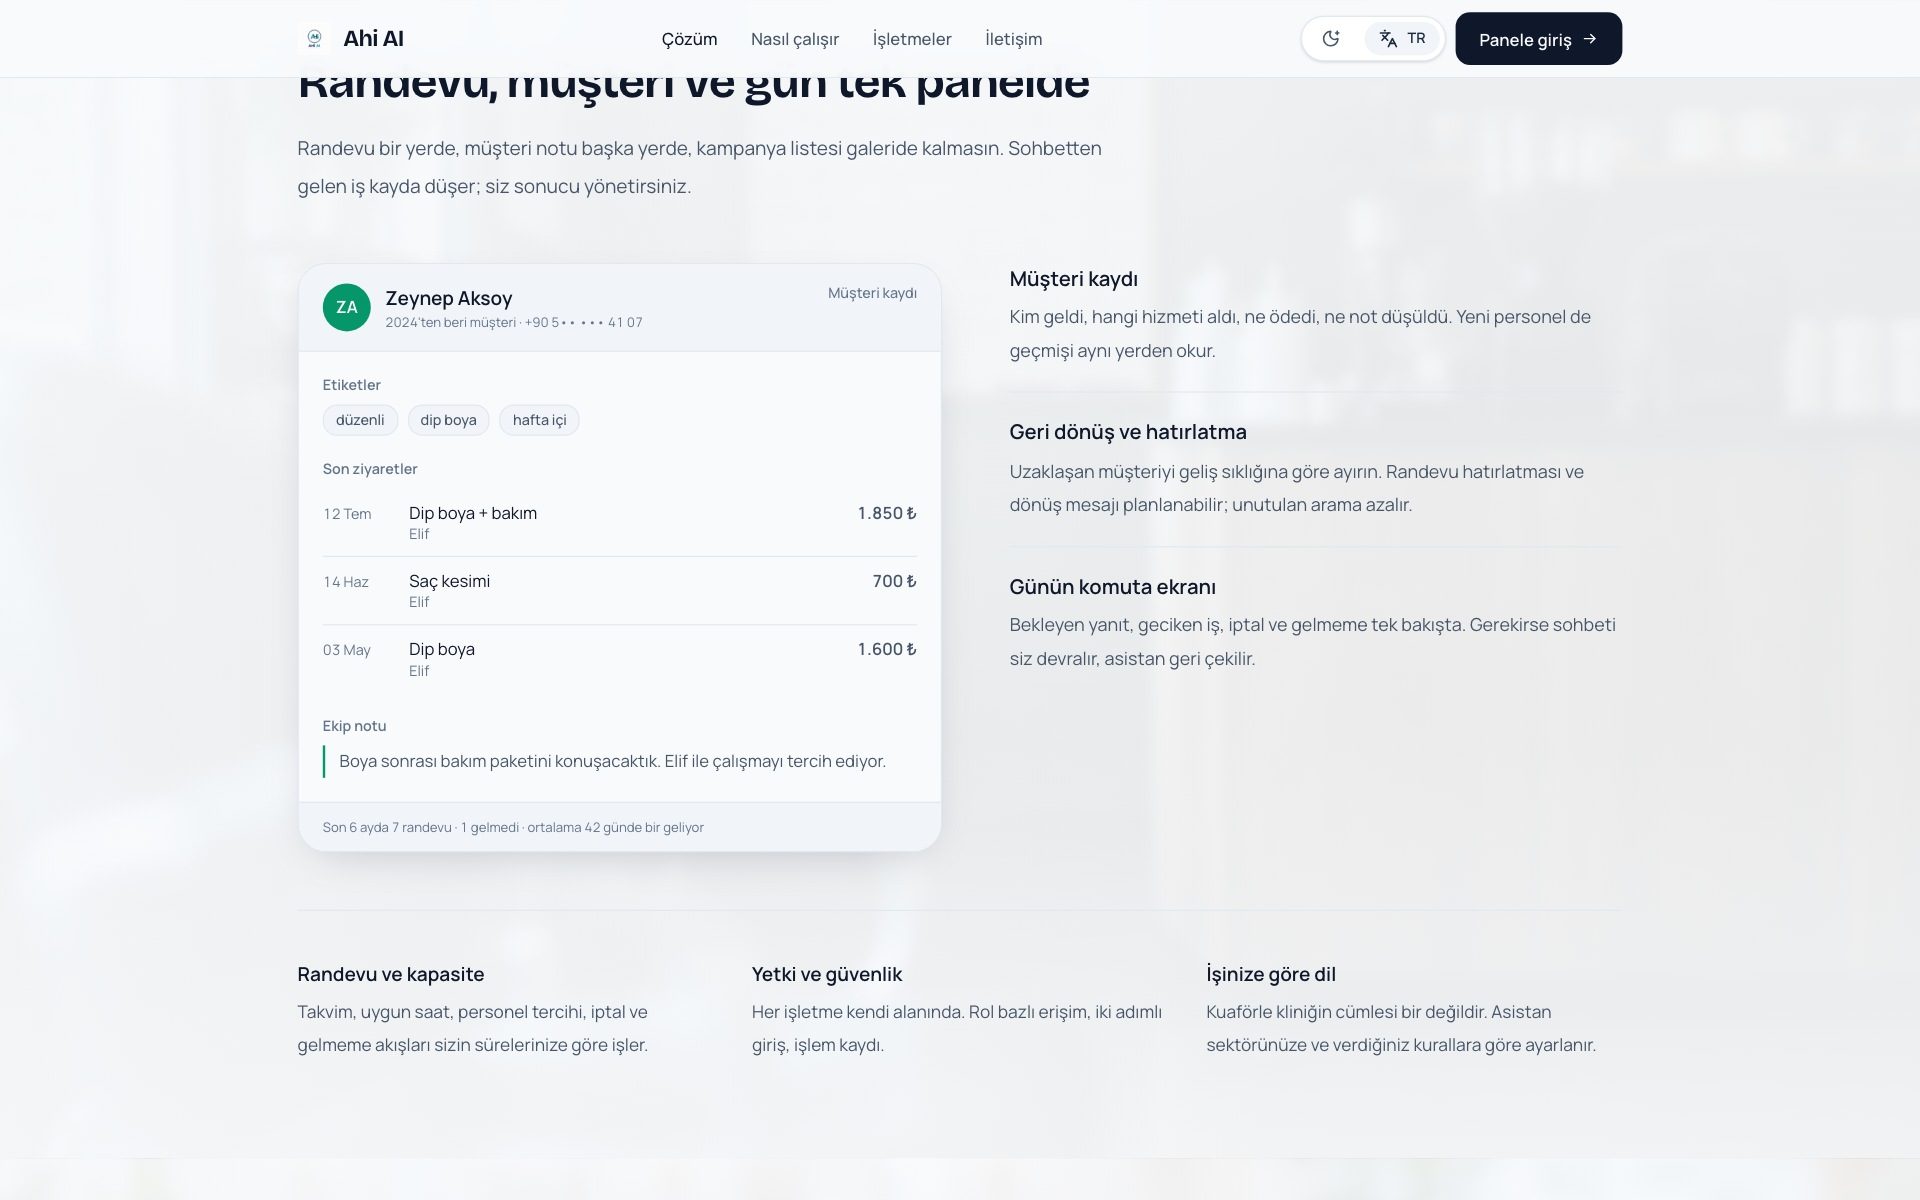Click the Randevu ve kapasite heading
Viewport: 1920px width, 1200px height.
(390, 974)
